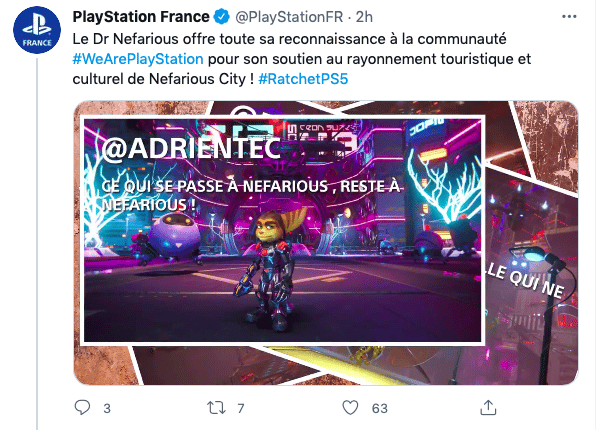The image size is (598, 430).
Task: Click the PlayStation France display name
Action: [x=141, y=17]
